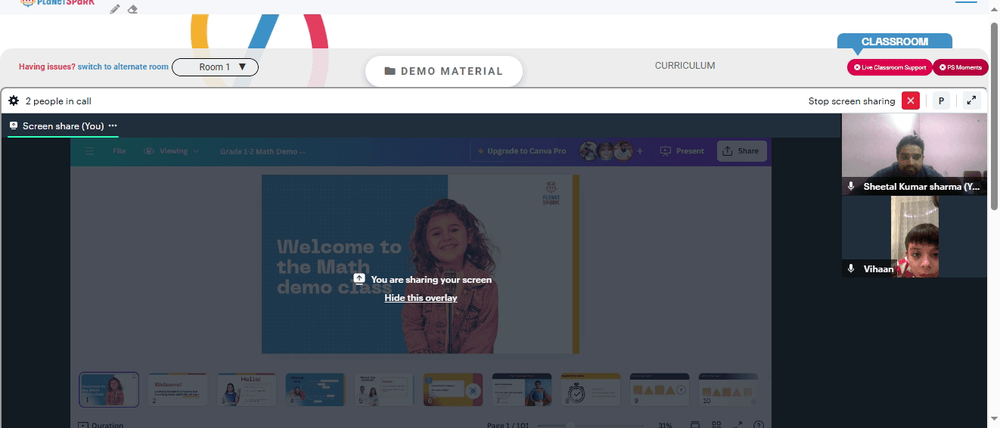Click the plus add collaborator icon
Viewport: 1000px width, 428px height.
pos(640,151)
